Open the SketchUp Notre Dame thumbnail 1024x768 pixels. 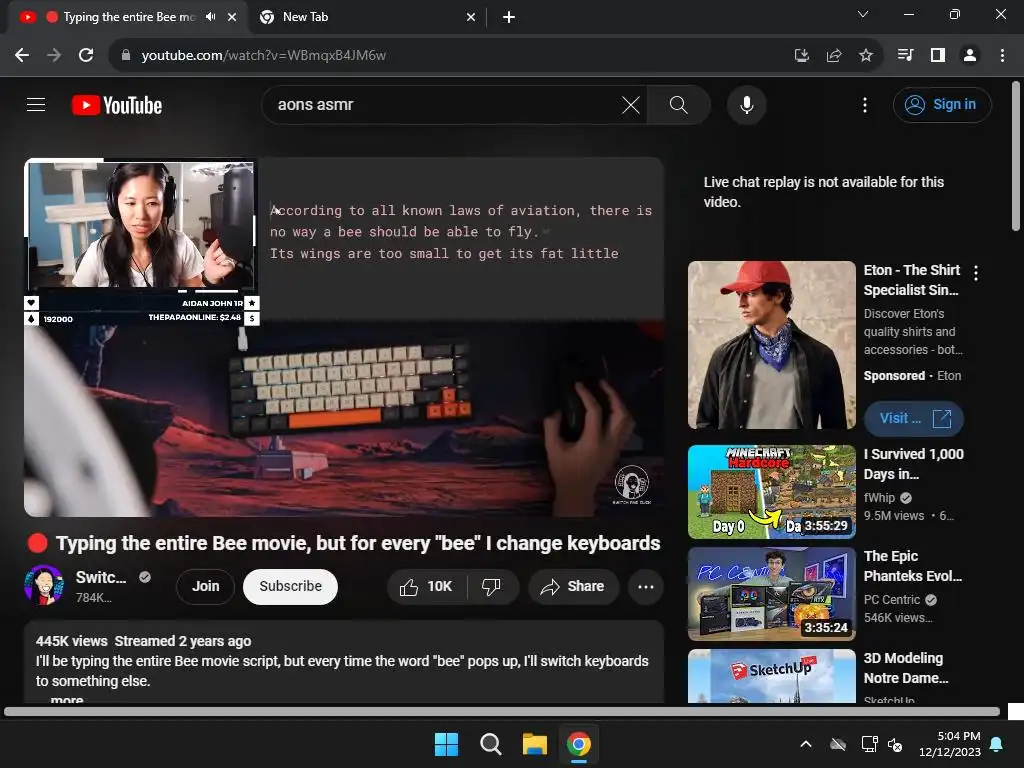click(x=772, y=676)
